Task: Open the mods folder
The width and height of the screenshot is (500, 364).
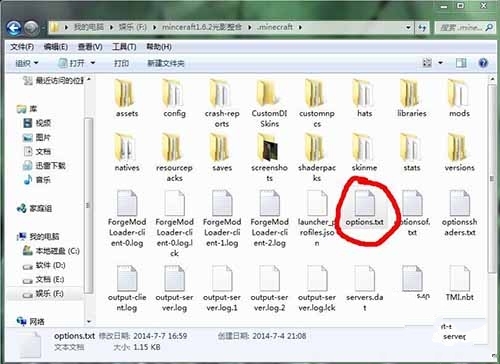Action: coord(459,98)
